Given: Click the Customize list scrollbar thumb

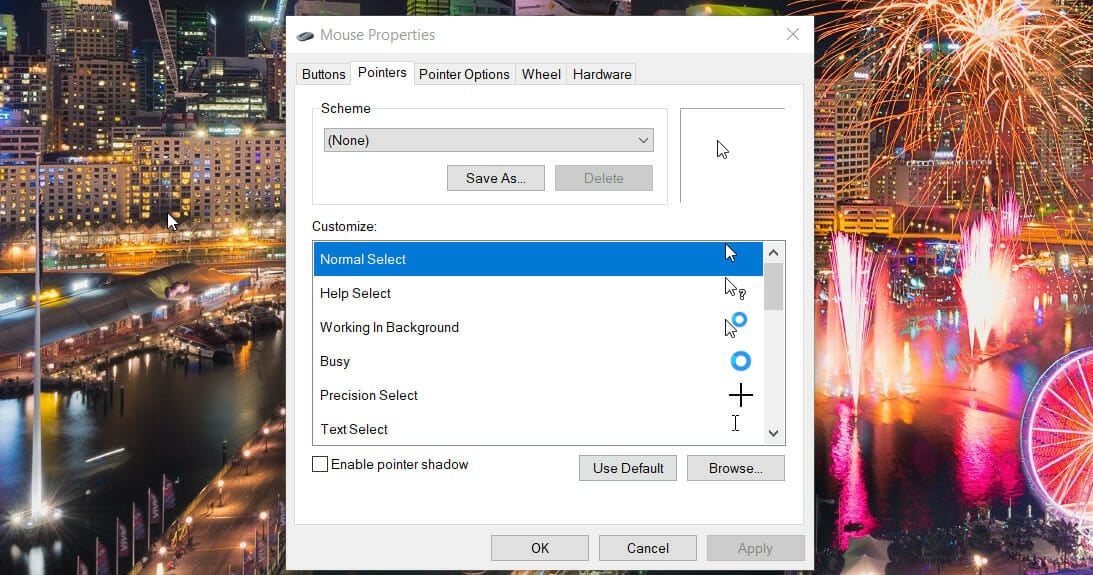Looking at the screenshot, I should click(x=773, y=286).
